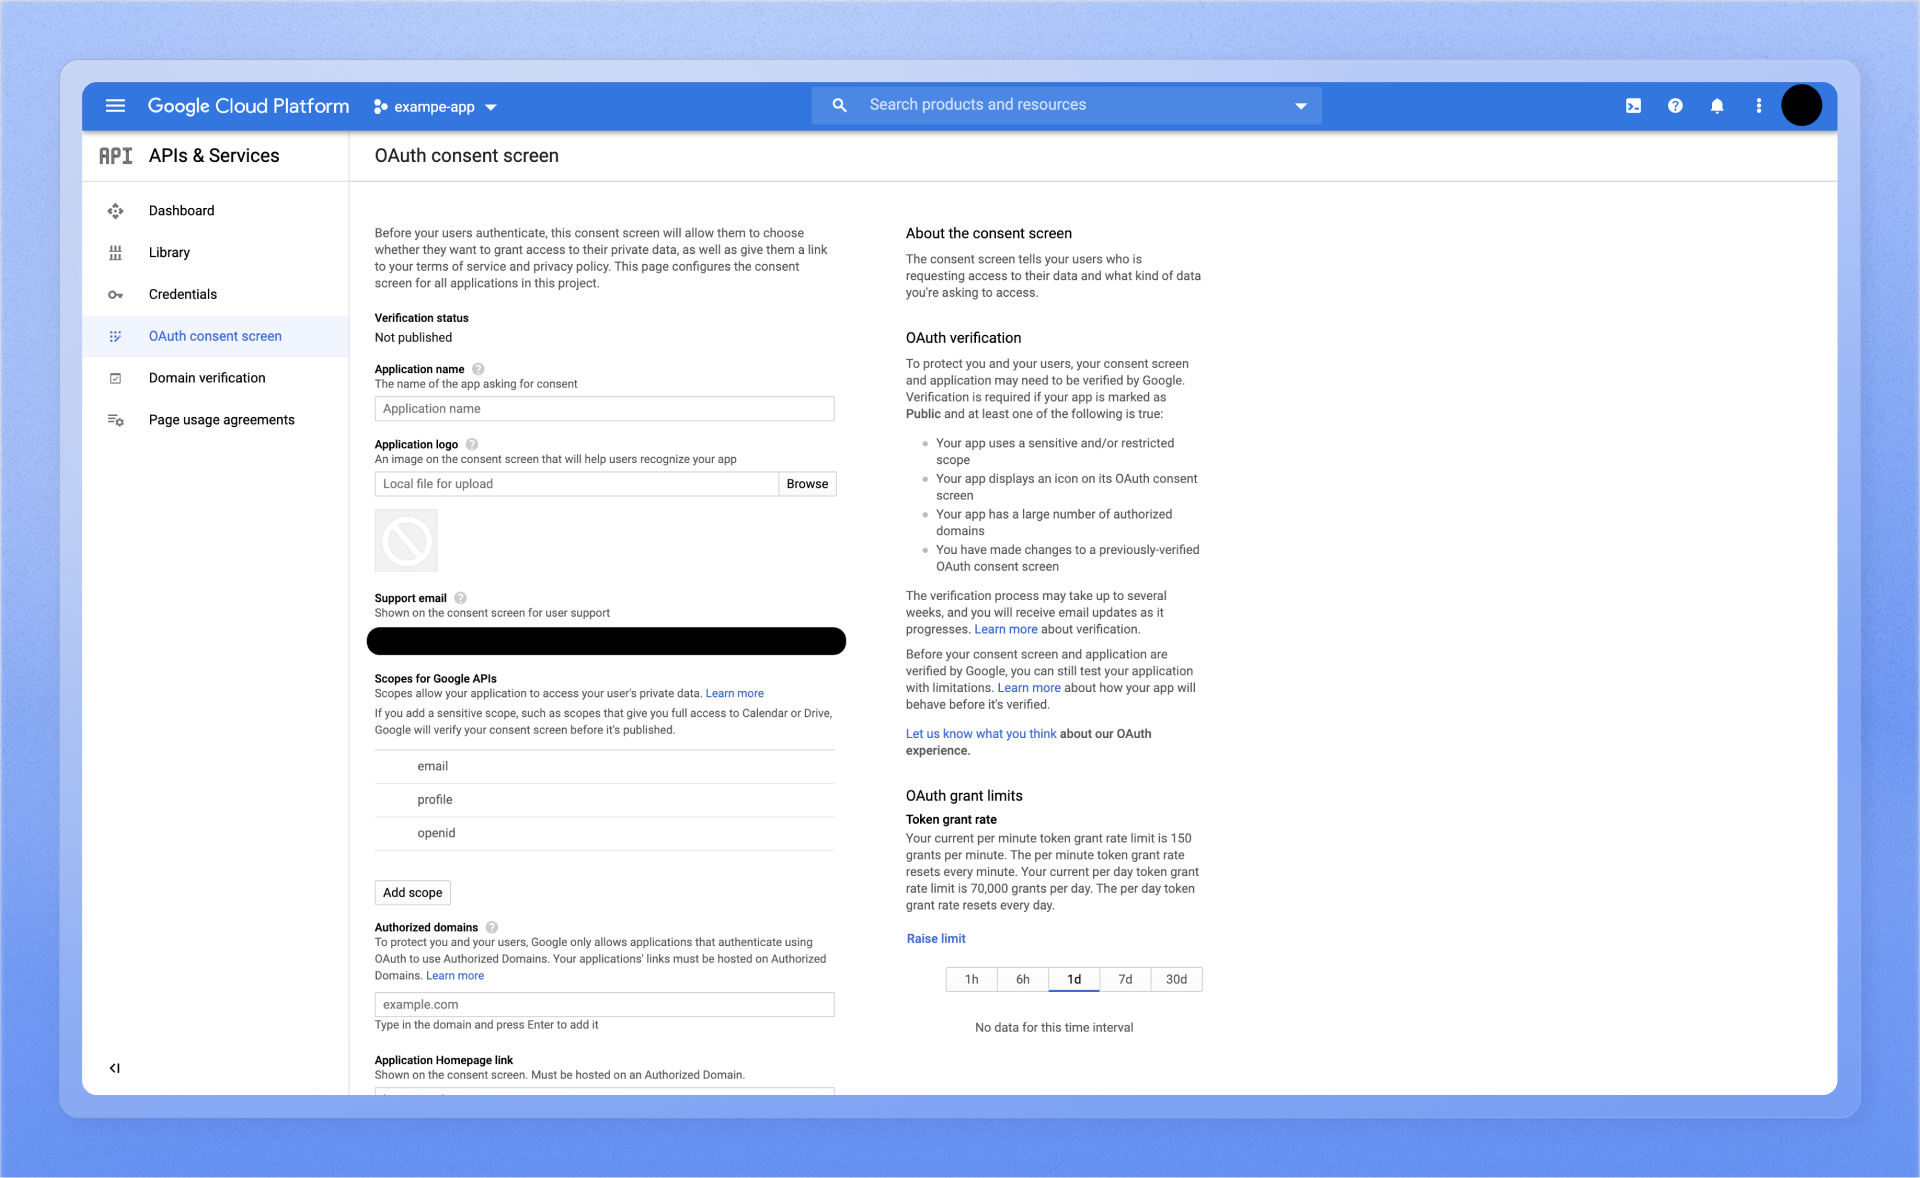The height and width of the screenshot is (1178, 1920).
Task: Focus the Application name input field
Action: pos(604,409)
